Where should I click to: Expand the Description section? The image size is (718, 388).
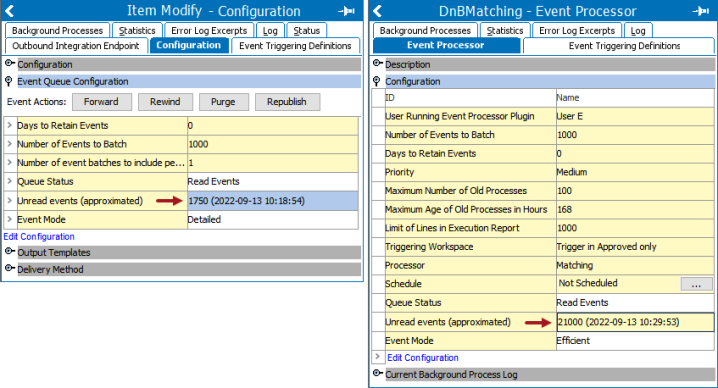(x=377, y=63)
